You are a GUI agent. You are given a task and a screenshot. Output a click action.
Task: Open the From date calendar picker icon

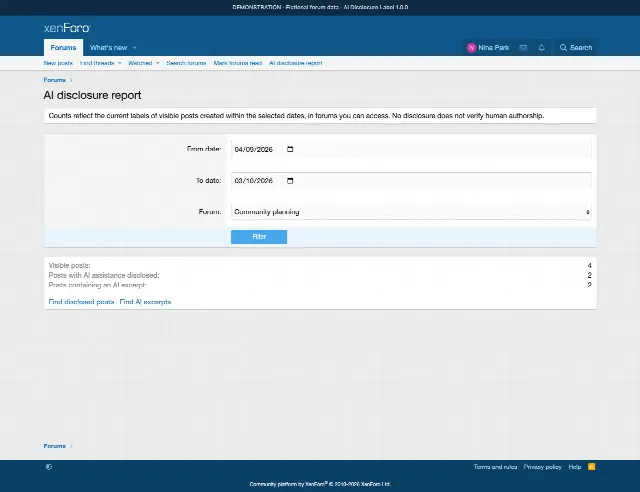pyautogui.click(x=290, y=149)
